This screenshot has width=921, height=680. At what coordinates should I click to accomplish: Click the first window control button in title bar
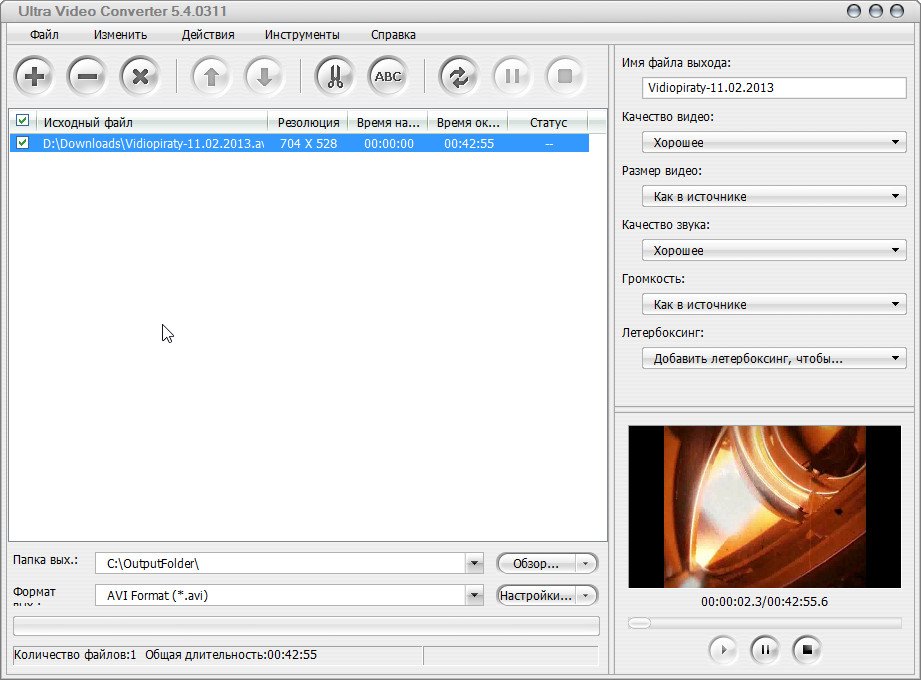854,11
